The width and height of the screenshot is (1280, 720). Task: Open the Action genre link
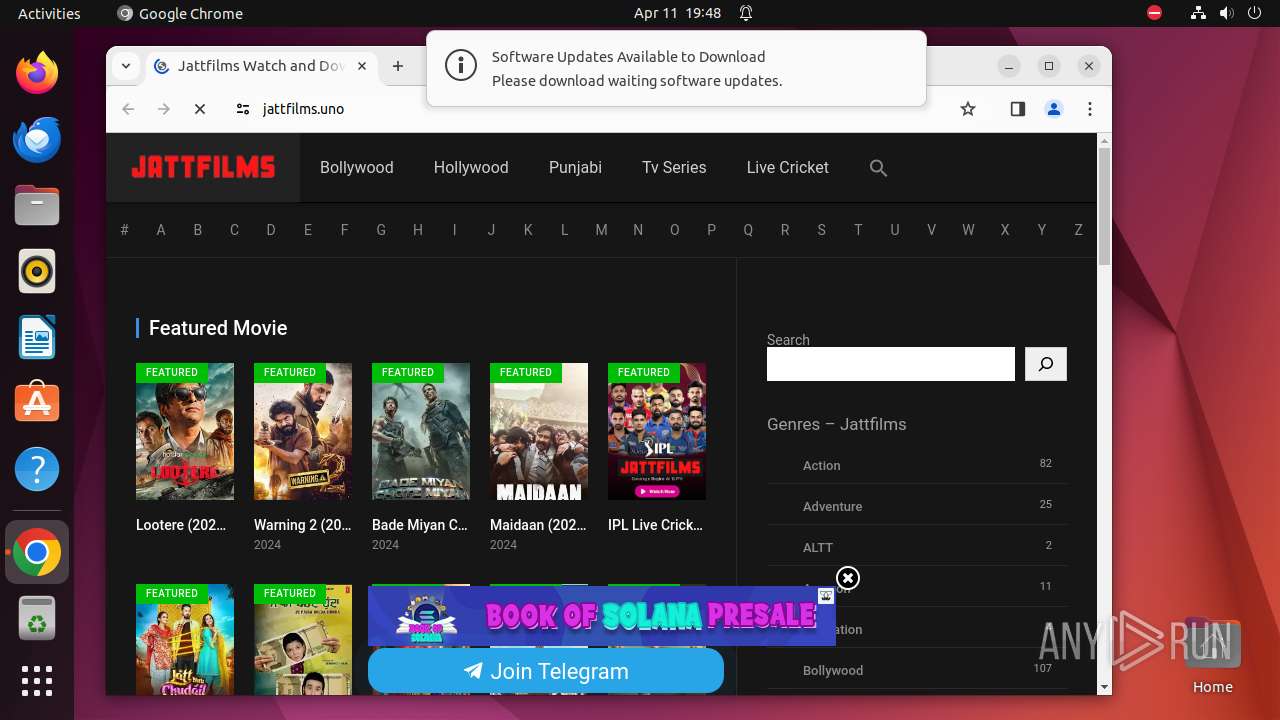click(x=821, y=465)
